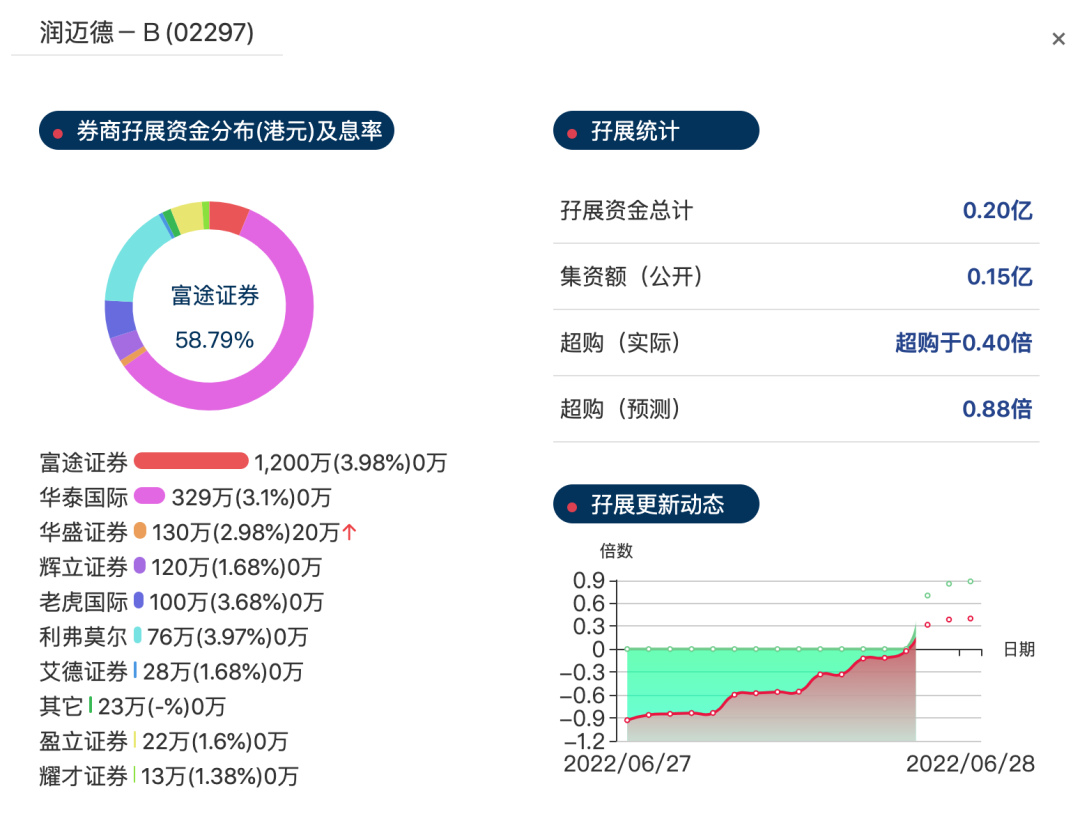Click the top-right green forecast data point
The height and width of the screenshot is (814, 1080).
pos(970,581)
